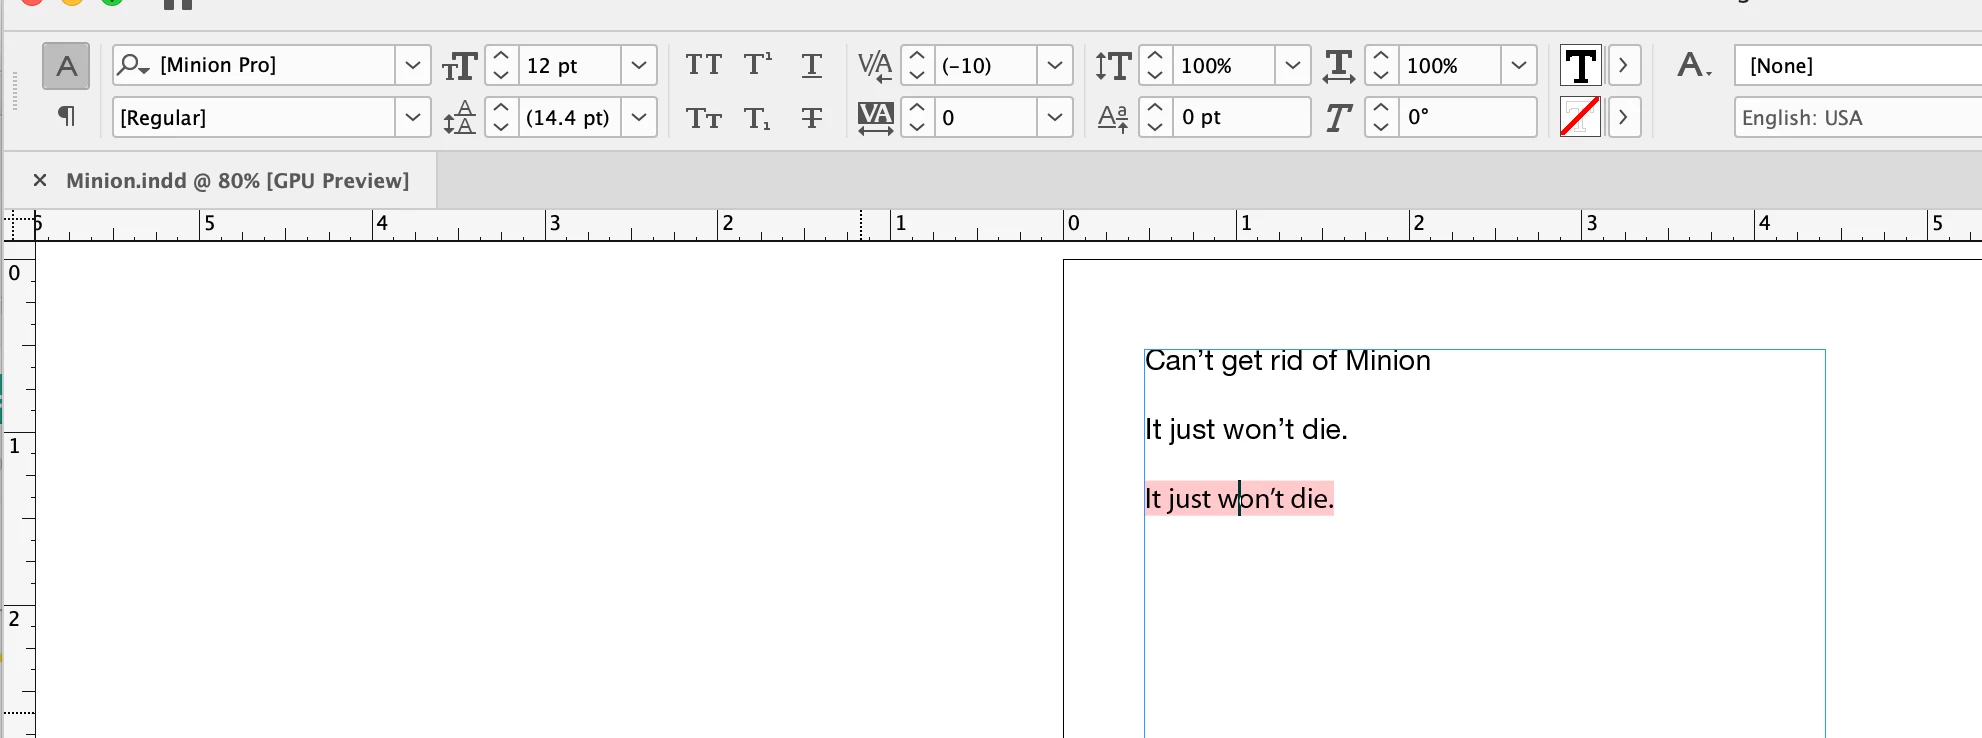This screenshot has height=738, width=1982.
Task: Click the control panel gripper handle
Action: [x=15, y=90]
